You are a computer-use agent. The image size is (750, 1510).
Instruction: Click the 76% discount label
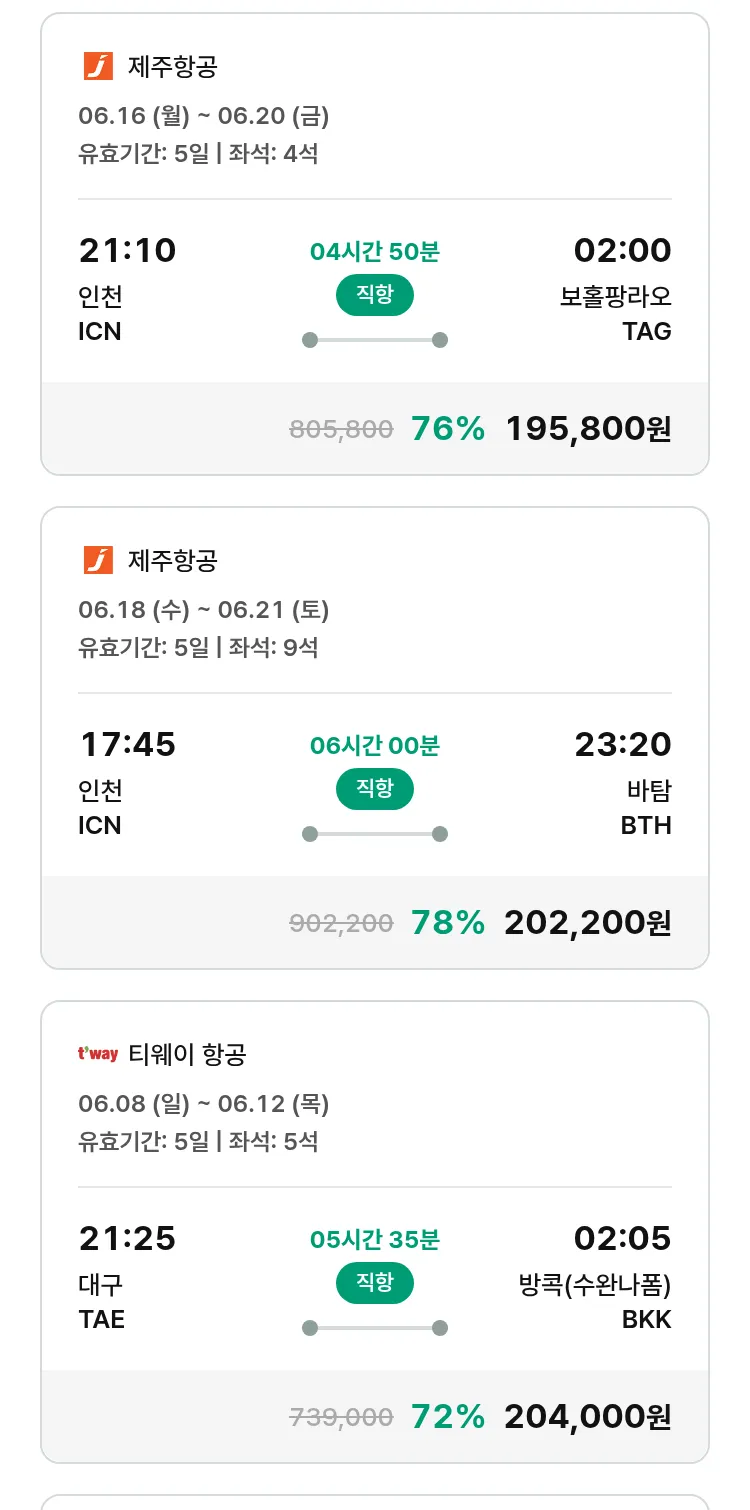tap(448, 429)
